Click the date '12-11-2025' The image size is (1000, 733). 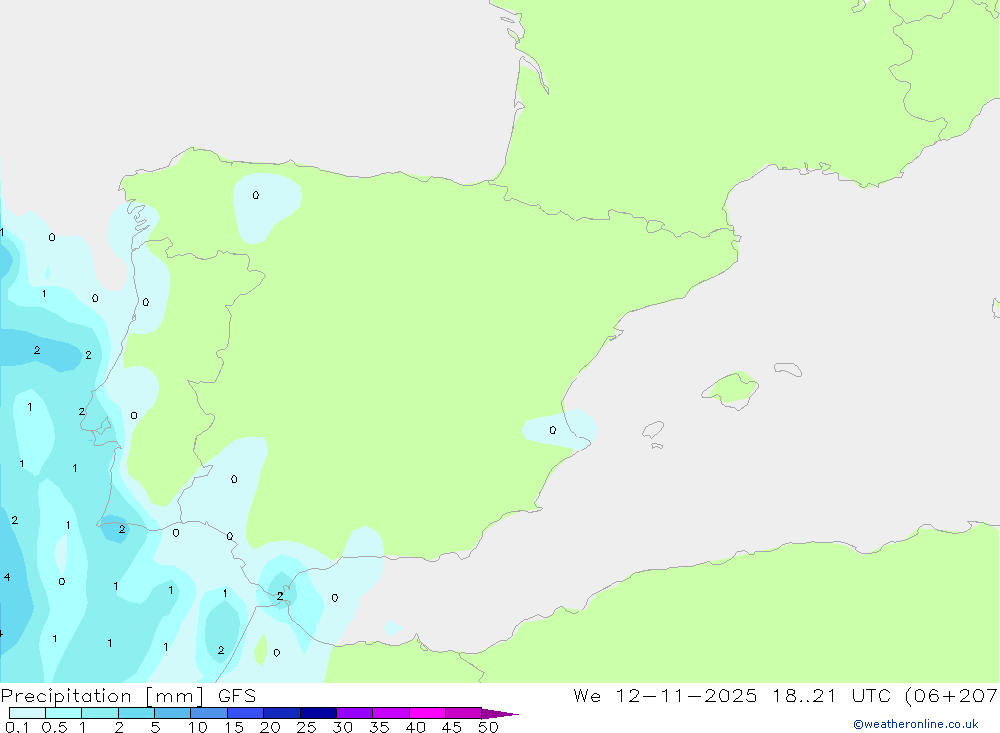pyautogui.click(x=686, y=695)
